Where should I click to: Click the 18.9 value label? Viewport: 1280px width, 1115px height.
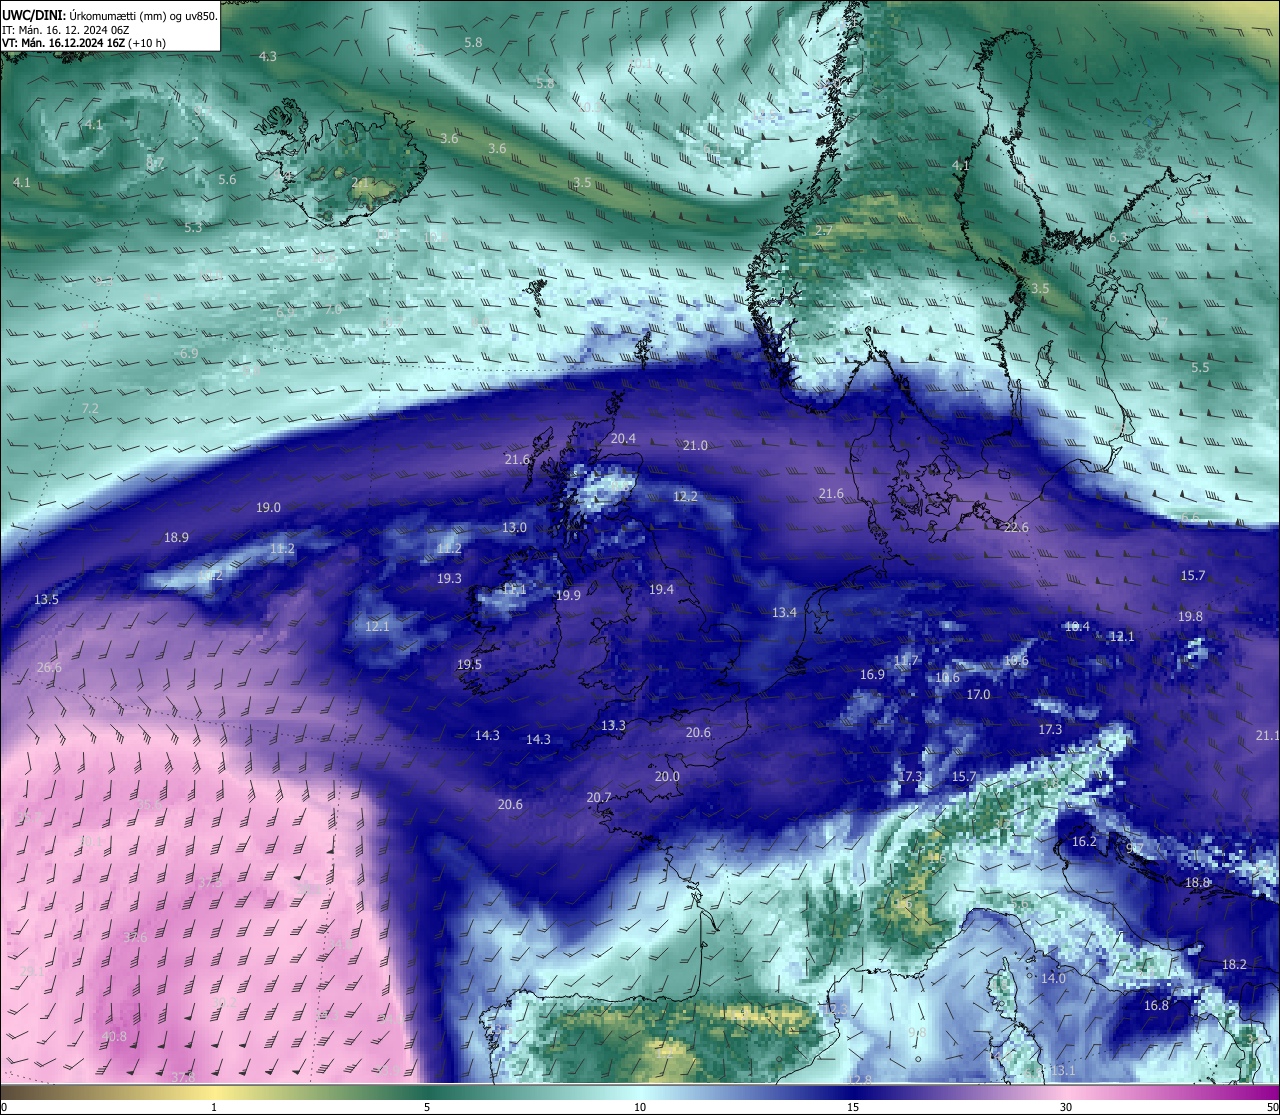[176, 538]
